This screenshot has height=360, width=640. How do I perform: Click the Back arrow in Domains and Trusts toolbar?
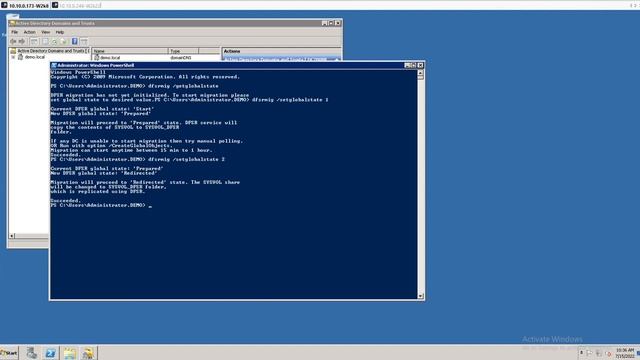pyautogui.click(x=13, y=41)
